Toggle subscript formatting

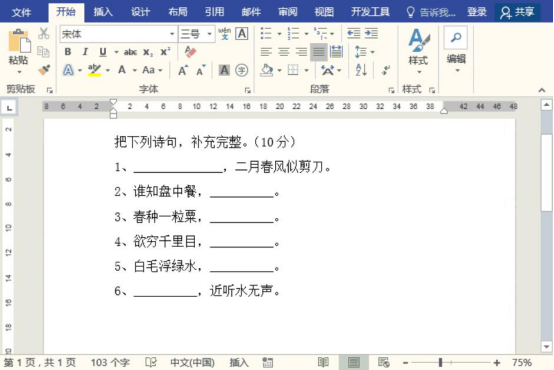148,52
